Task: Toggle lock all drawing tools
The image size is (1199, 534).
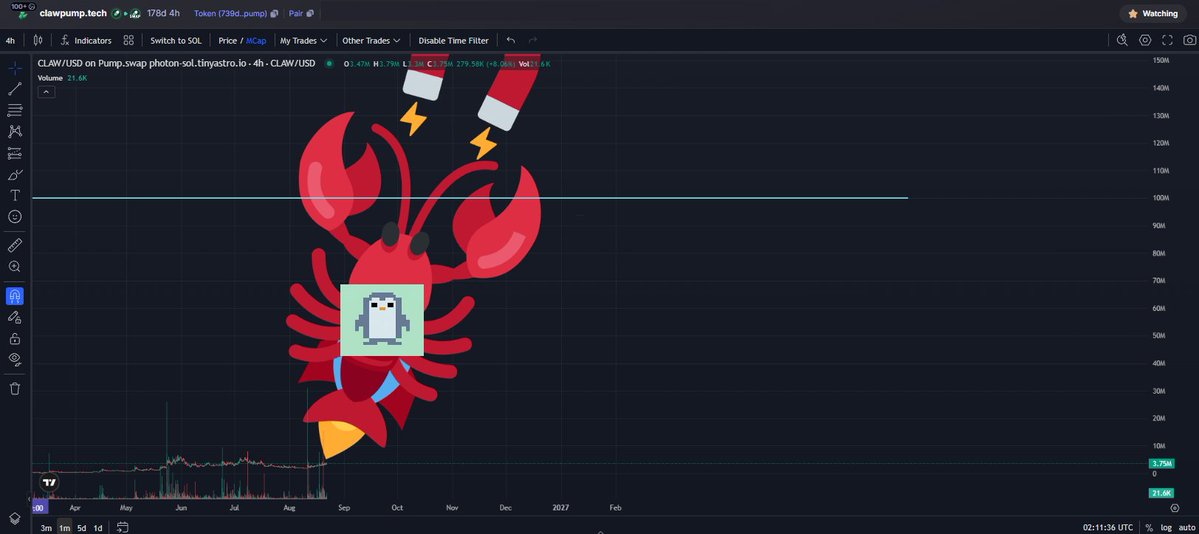Action: pos(15,338)
